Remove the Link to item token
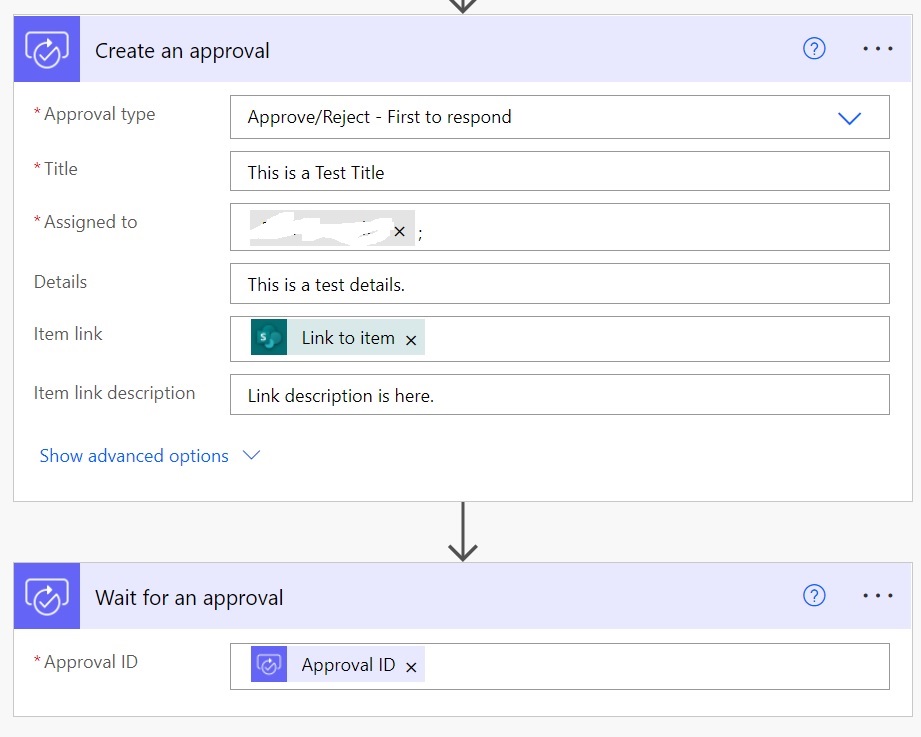 411,340
